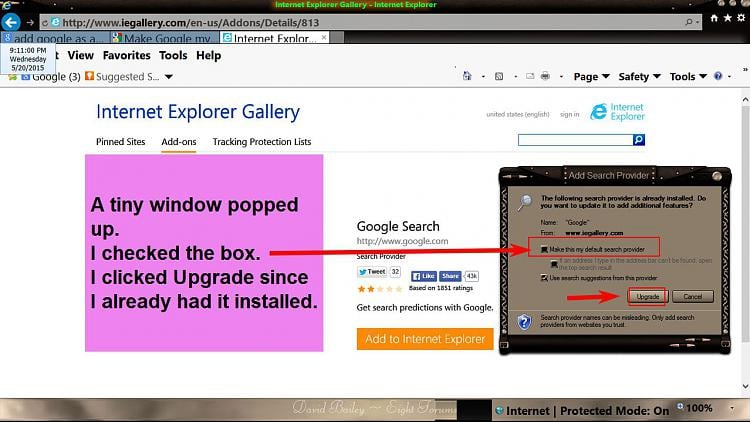This screenshot has width=750, height=422.
Task: Click the shield help icon in dialog
Action: [525, 321]
